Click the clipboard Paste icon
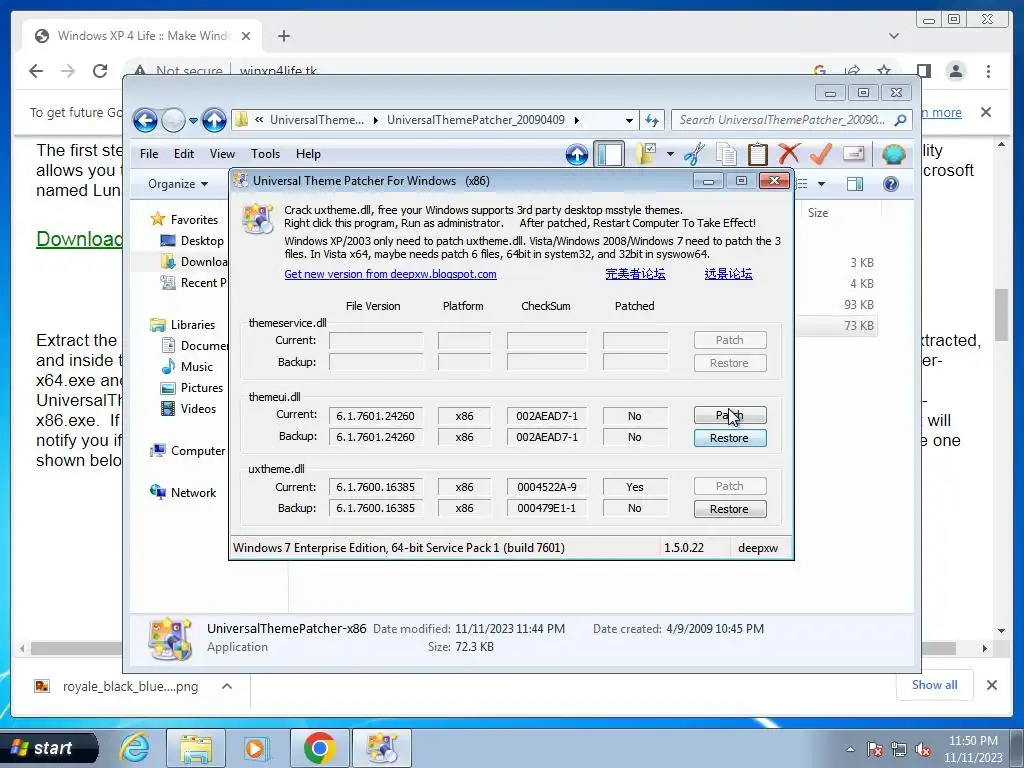 point(758,154)
